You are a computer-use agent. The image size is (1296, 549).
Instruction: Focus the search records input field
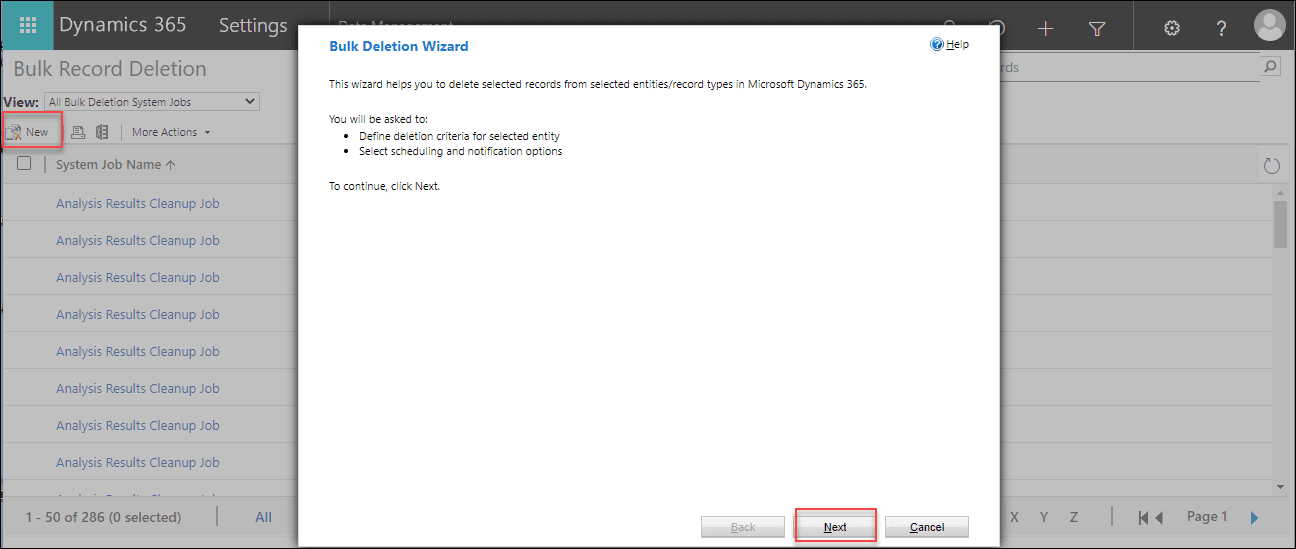tap(1129, 67)
